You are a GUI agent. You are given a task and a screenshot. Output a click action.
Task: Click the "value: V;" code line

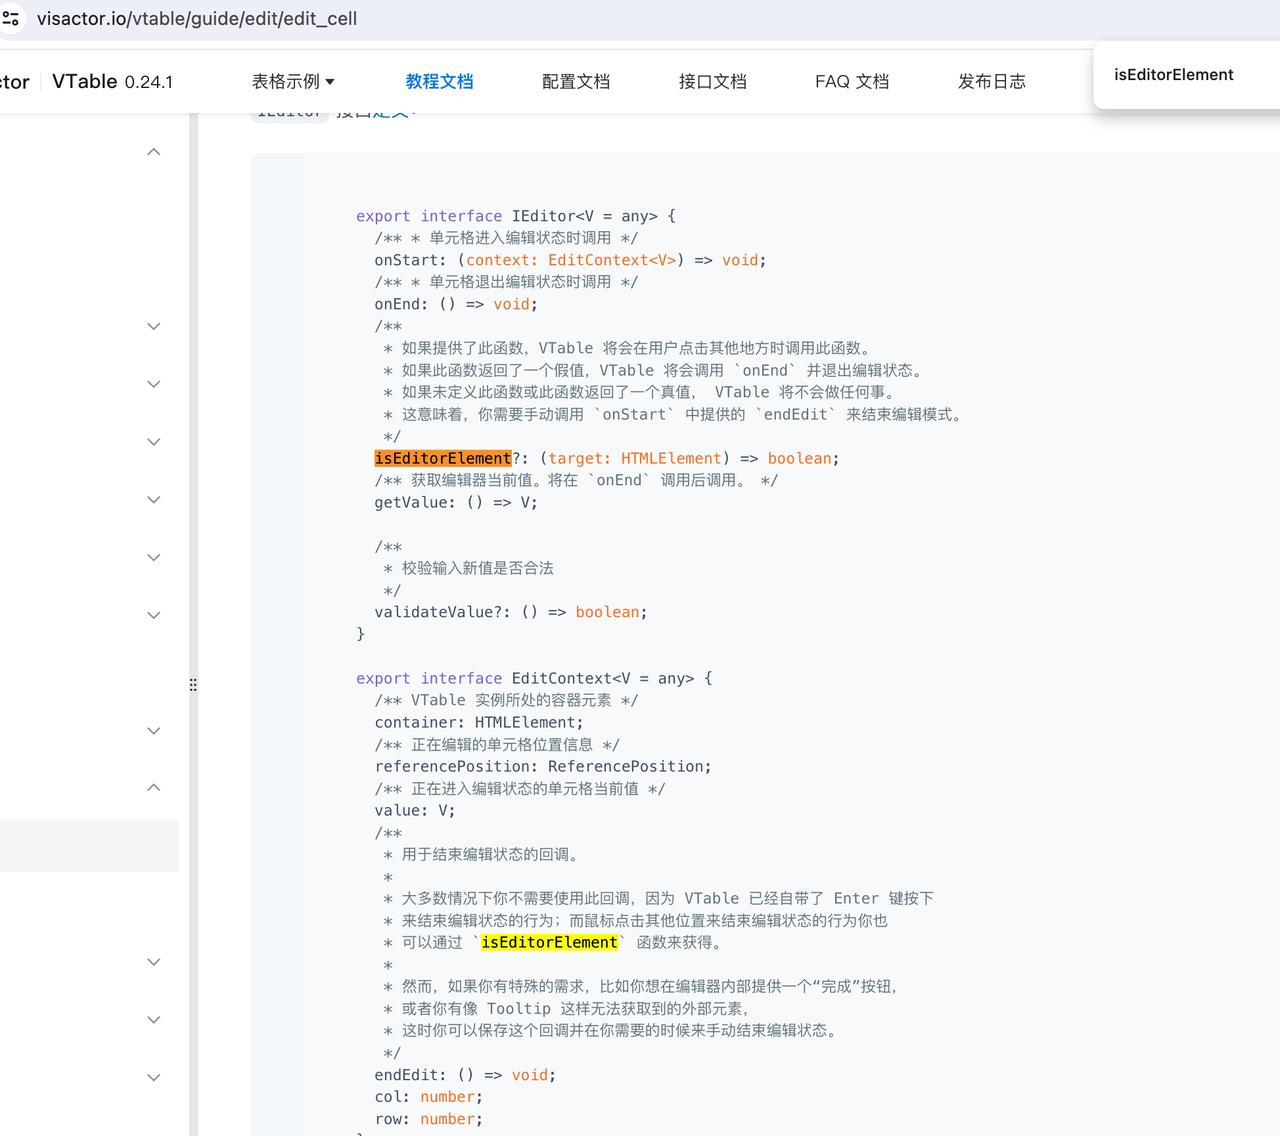click(x=415, y=810)
